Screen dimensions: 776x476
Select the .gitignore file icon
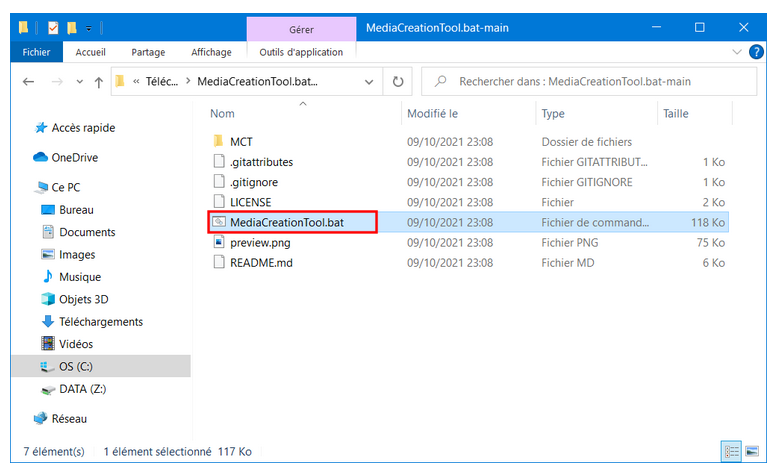(219, 182)
